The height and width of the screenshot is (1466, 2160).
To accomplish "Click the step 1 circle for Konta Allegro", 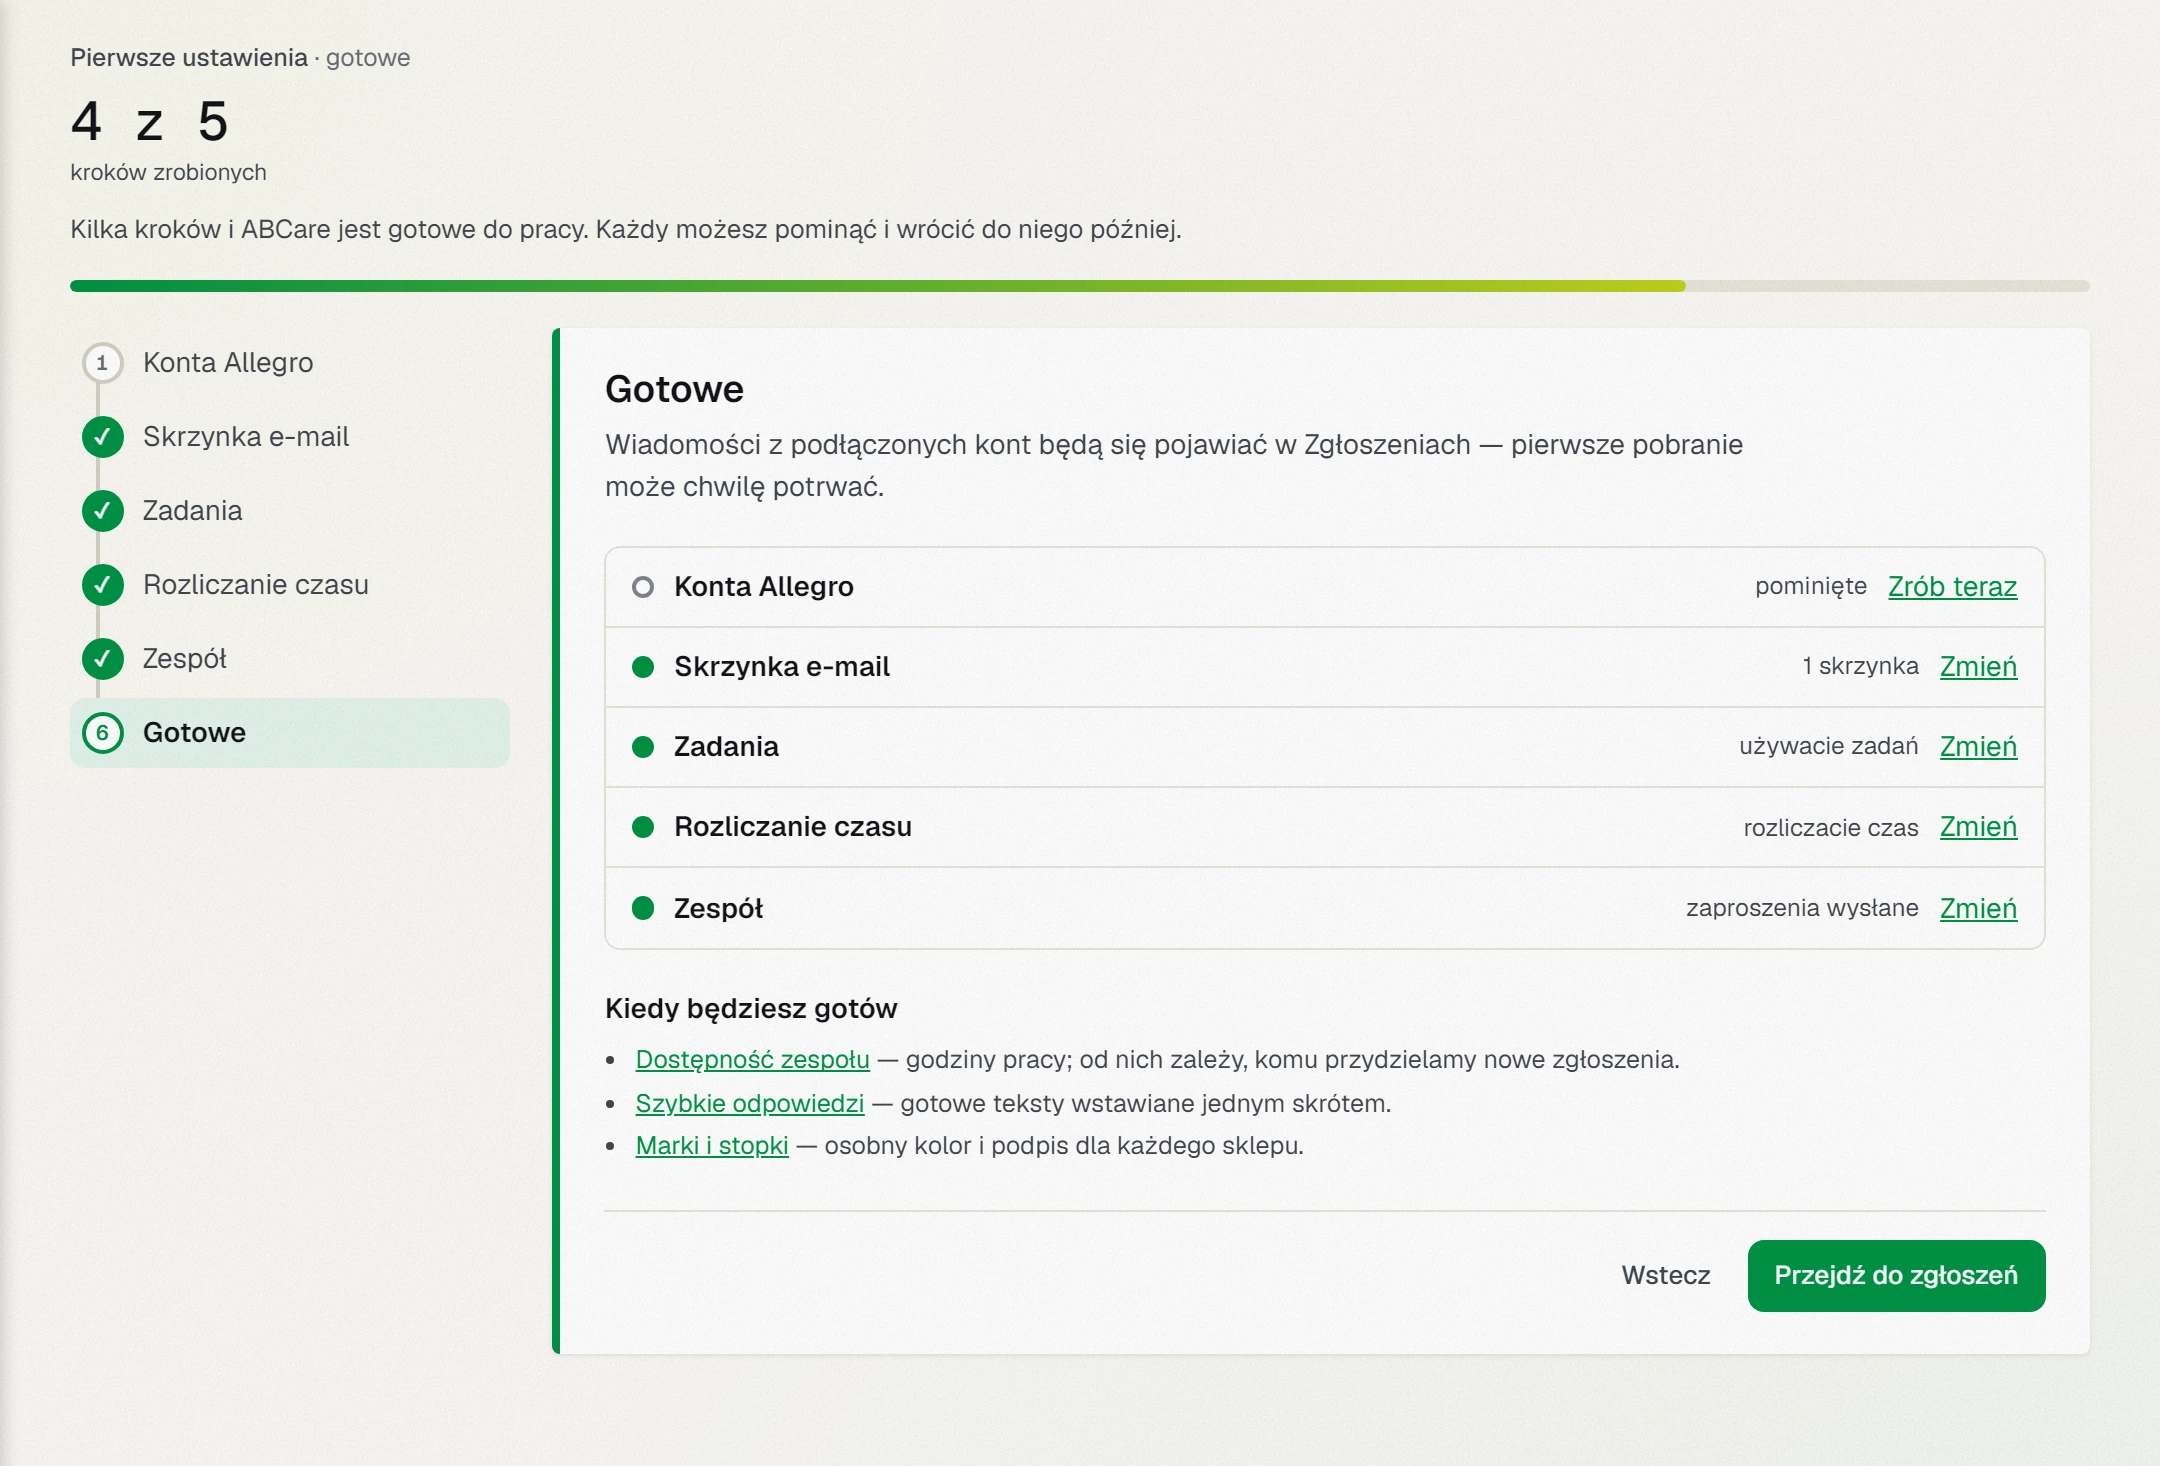I will point(102,363).
